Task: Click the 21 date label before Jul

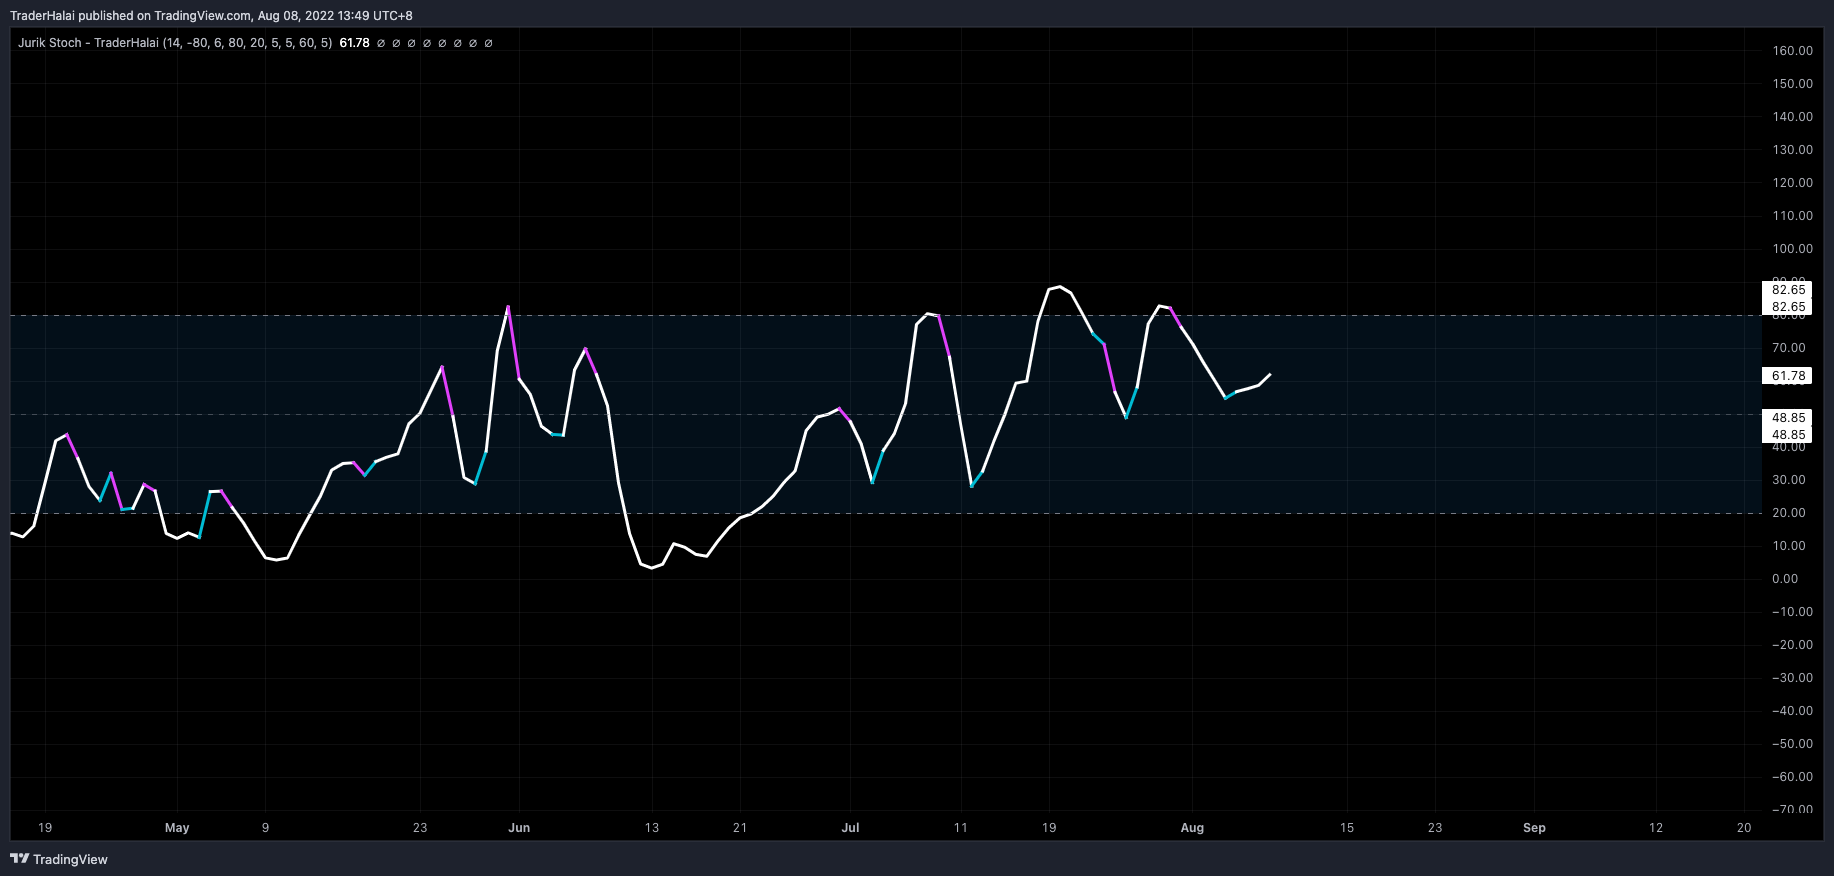Action: click(740, 828)
